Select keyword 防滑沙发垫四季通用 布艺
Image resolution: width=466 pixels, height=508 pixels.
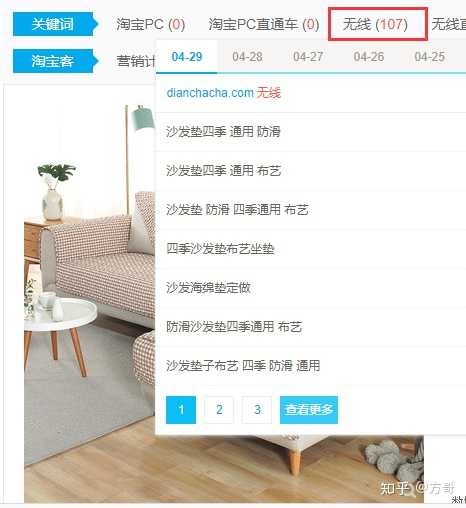[x=234, y=327]
